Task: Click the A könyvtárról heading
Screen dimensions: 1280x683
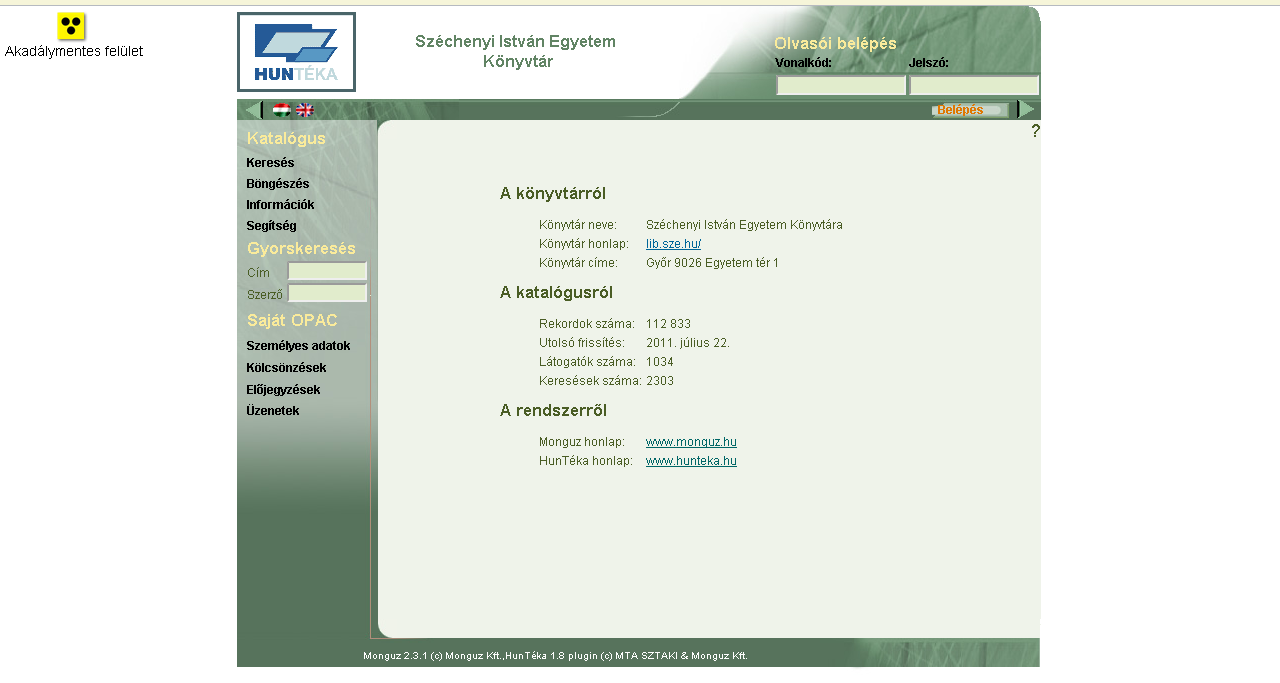Action: (x=553, y=194)
